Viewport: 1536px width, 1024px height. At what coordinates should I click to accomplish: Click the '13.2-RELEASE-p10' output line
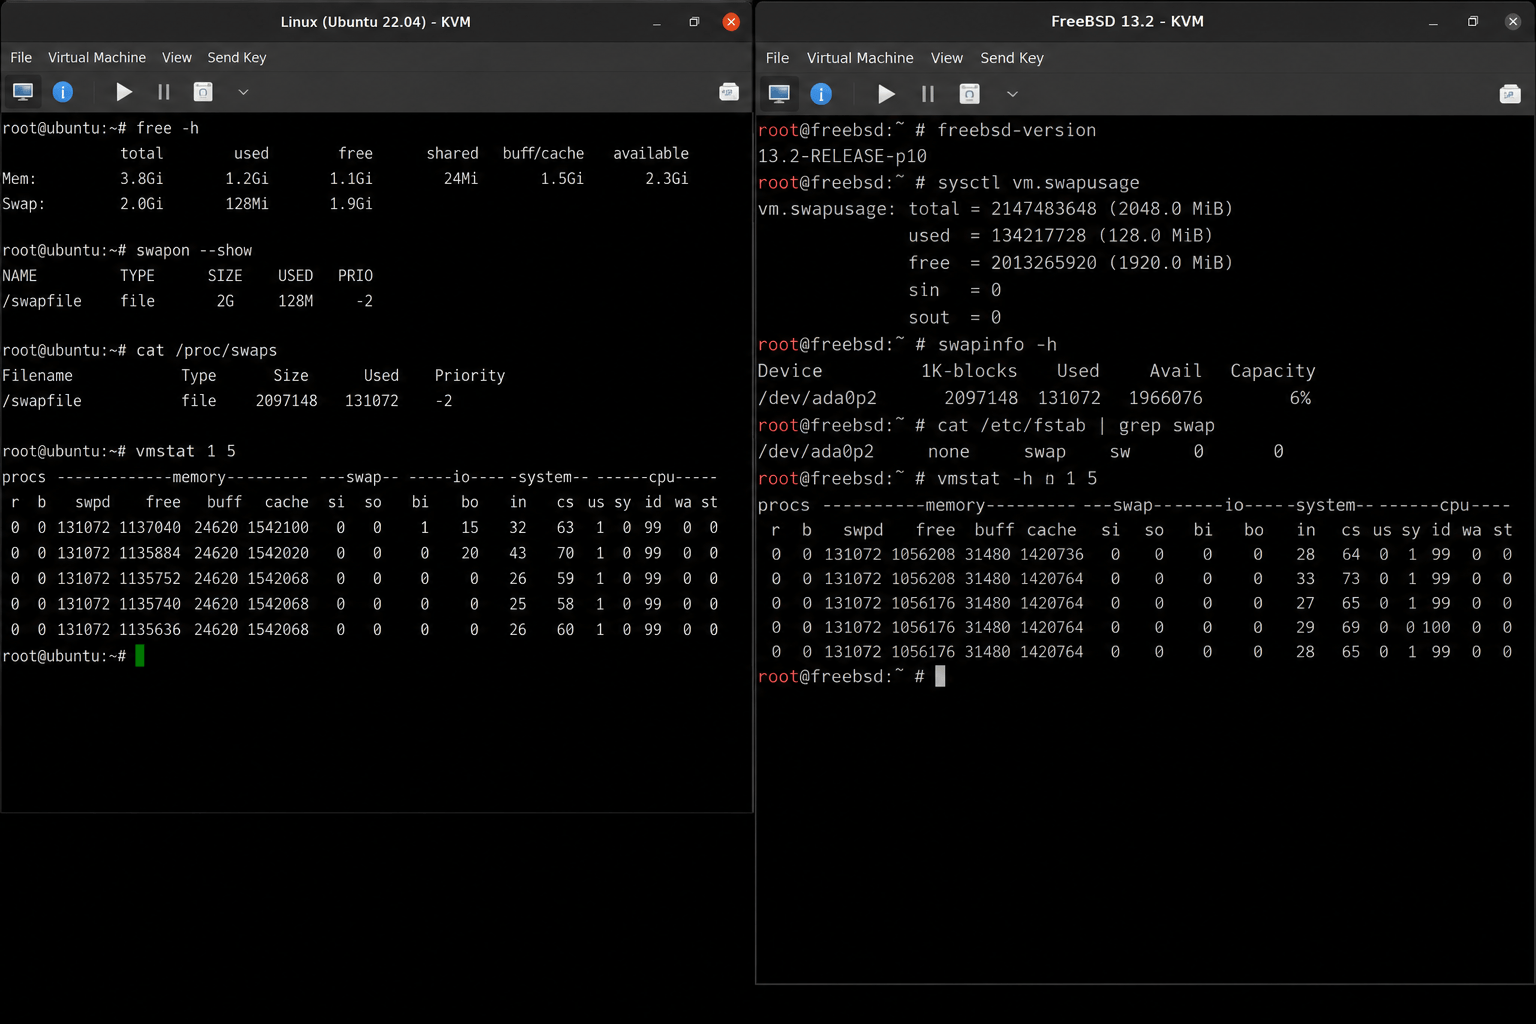(842, 156)
